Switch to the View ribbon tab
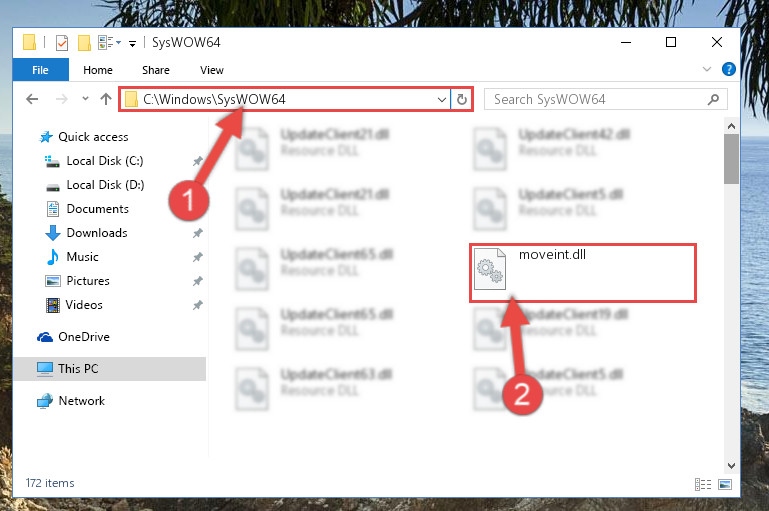769x511 pixels. pos(211,70)
